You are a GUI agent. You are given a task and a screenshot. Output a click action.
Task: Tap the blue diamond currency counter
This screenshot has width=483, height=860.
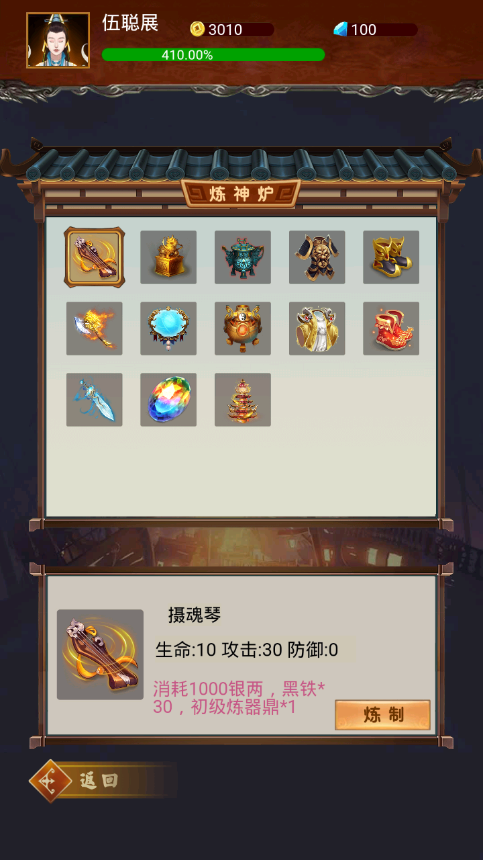point(375,29)
